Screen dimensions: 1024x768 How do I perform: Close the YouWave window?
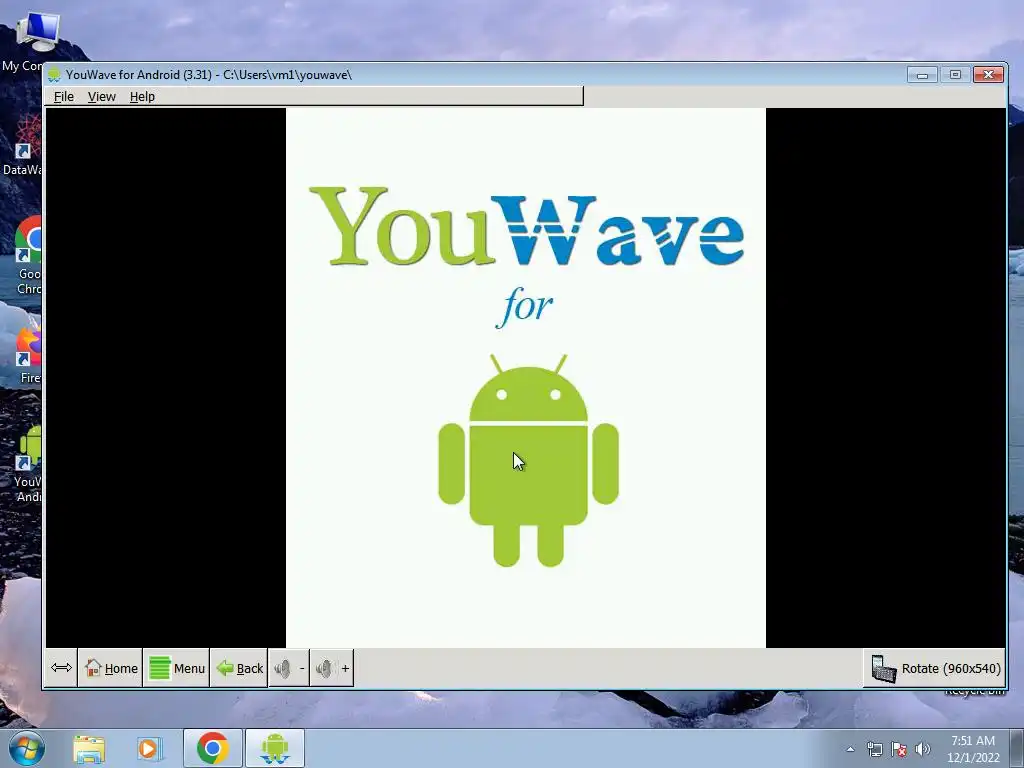coord(988,74)
